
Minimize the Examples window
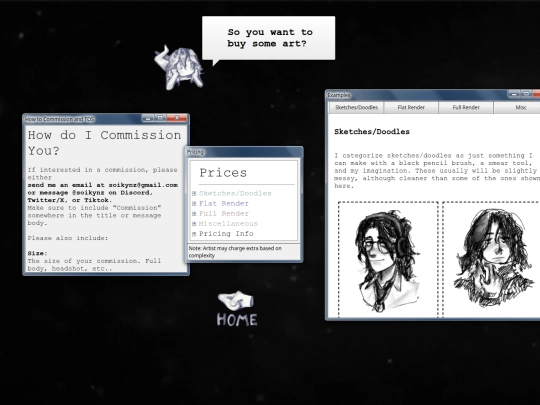514,94
